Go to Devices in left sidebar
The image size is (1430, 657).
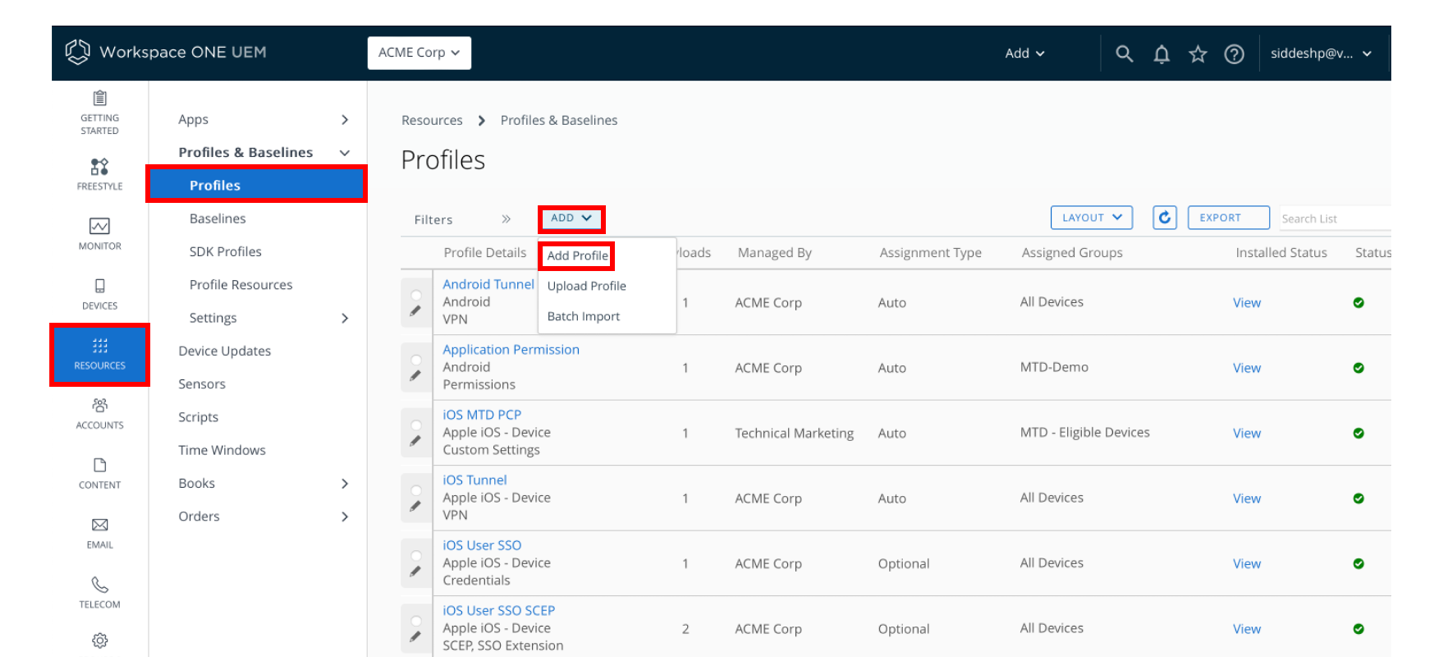coord(99,292)
